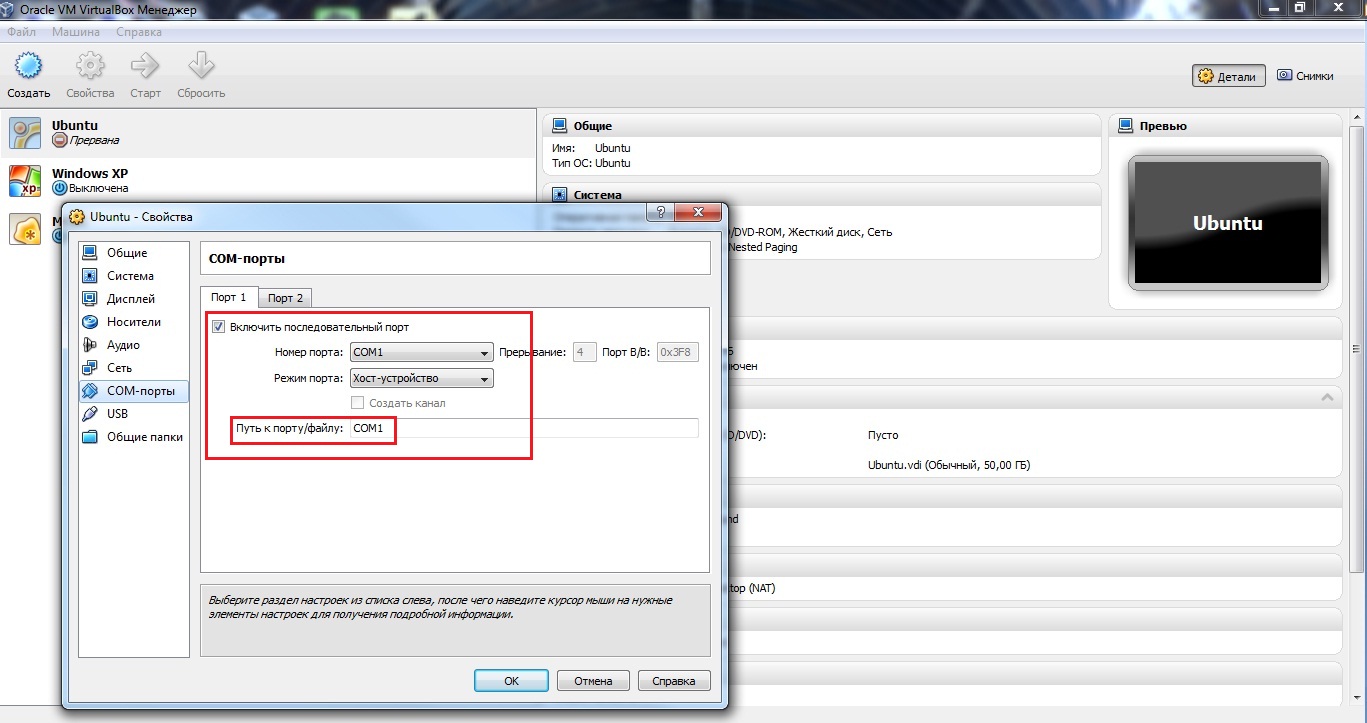Click the Порт В/В 0x3F8 field
This screenshot has height=723, width=1367.
click(678, 352)
